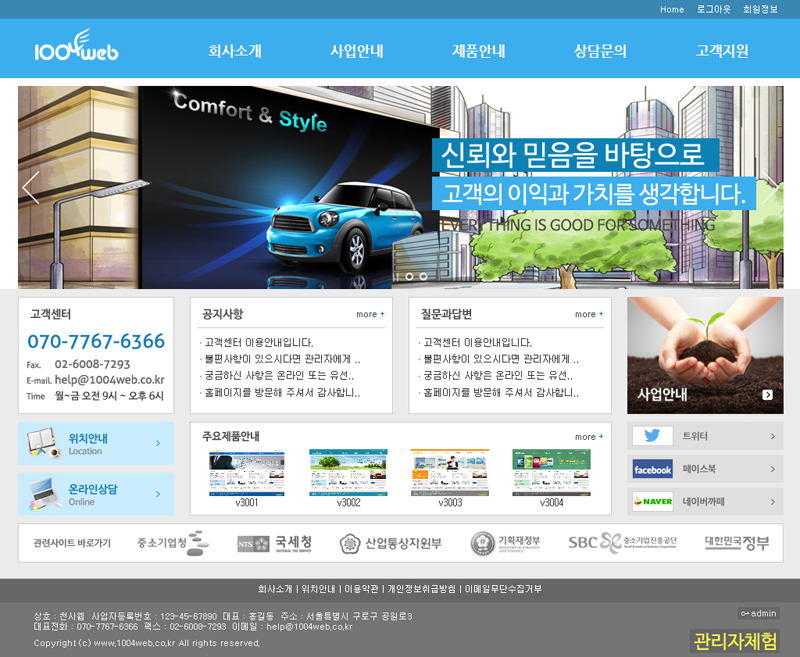Open the Facebook icon link
The width and height of the screenshot is (800, 657).
click(x=652, y=469)
